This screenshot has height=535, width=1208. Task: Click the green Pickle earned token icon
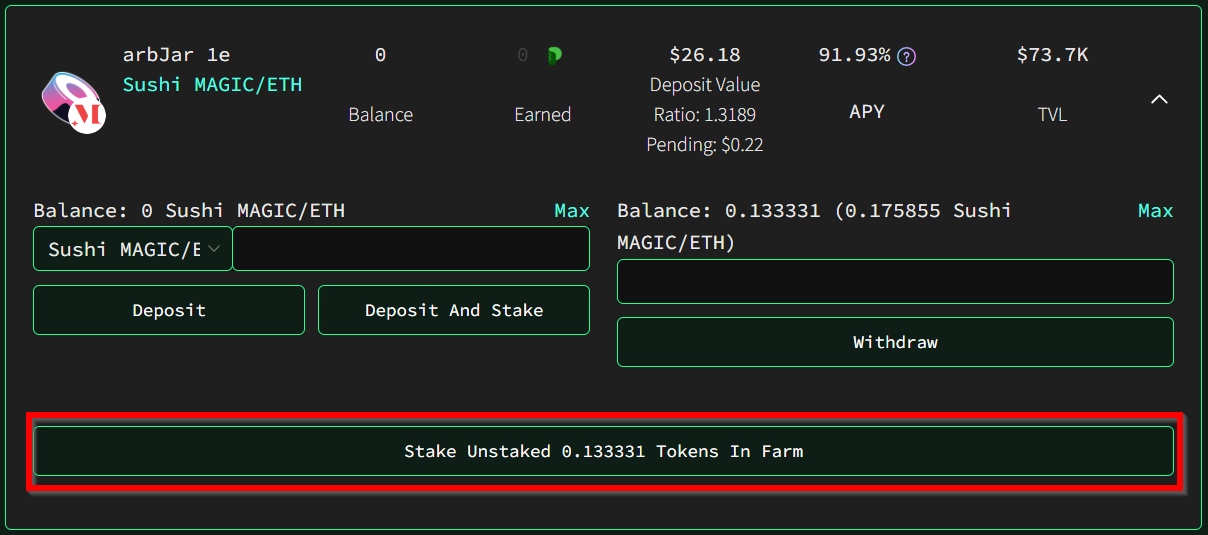coord(554,56)
